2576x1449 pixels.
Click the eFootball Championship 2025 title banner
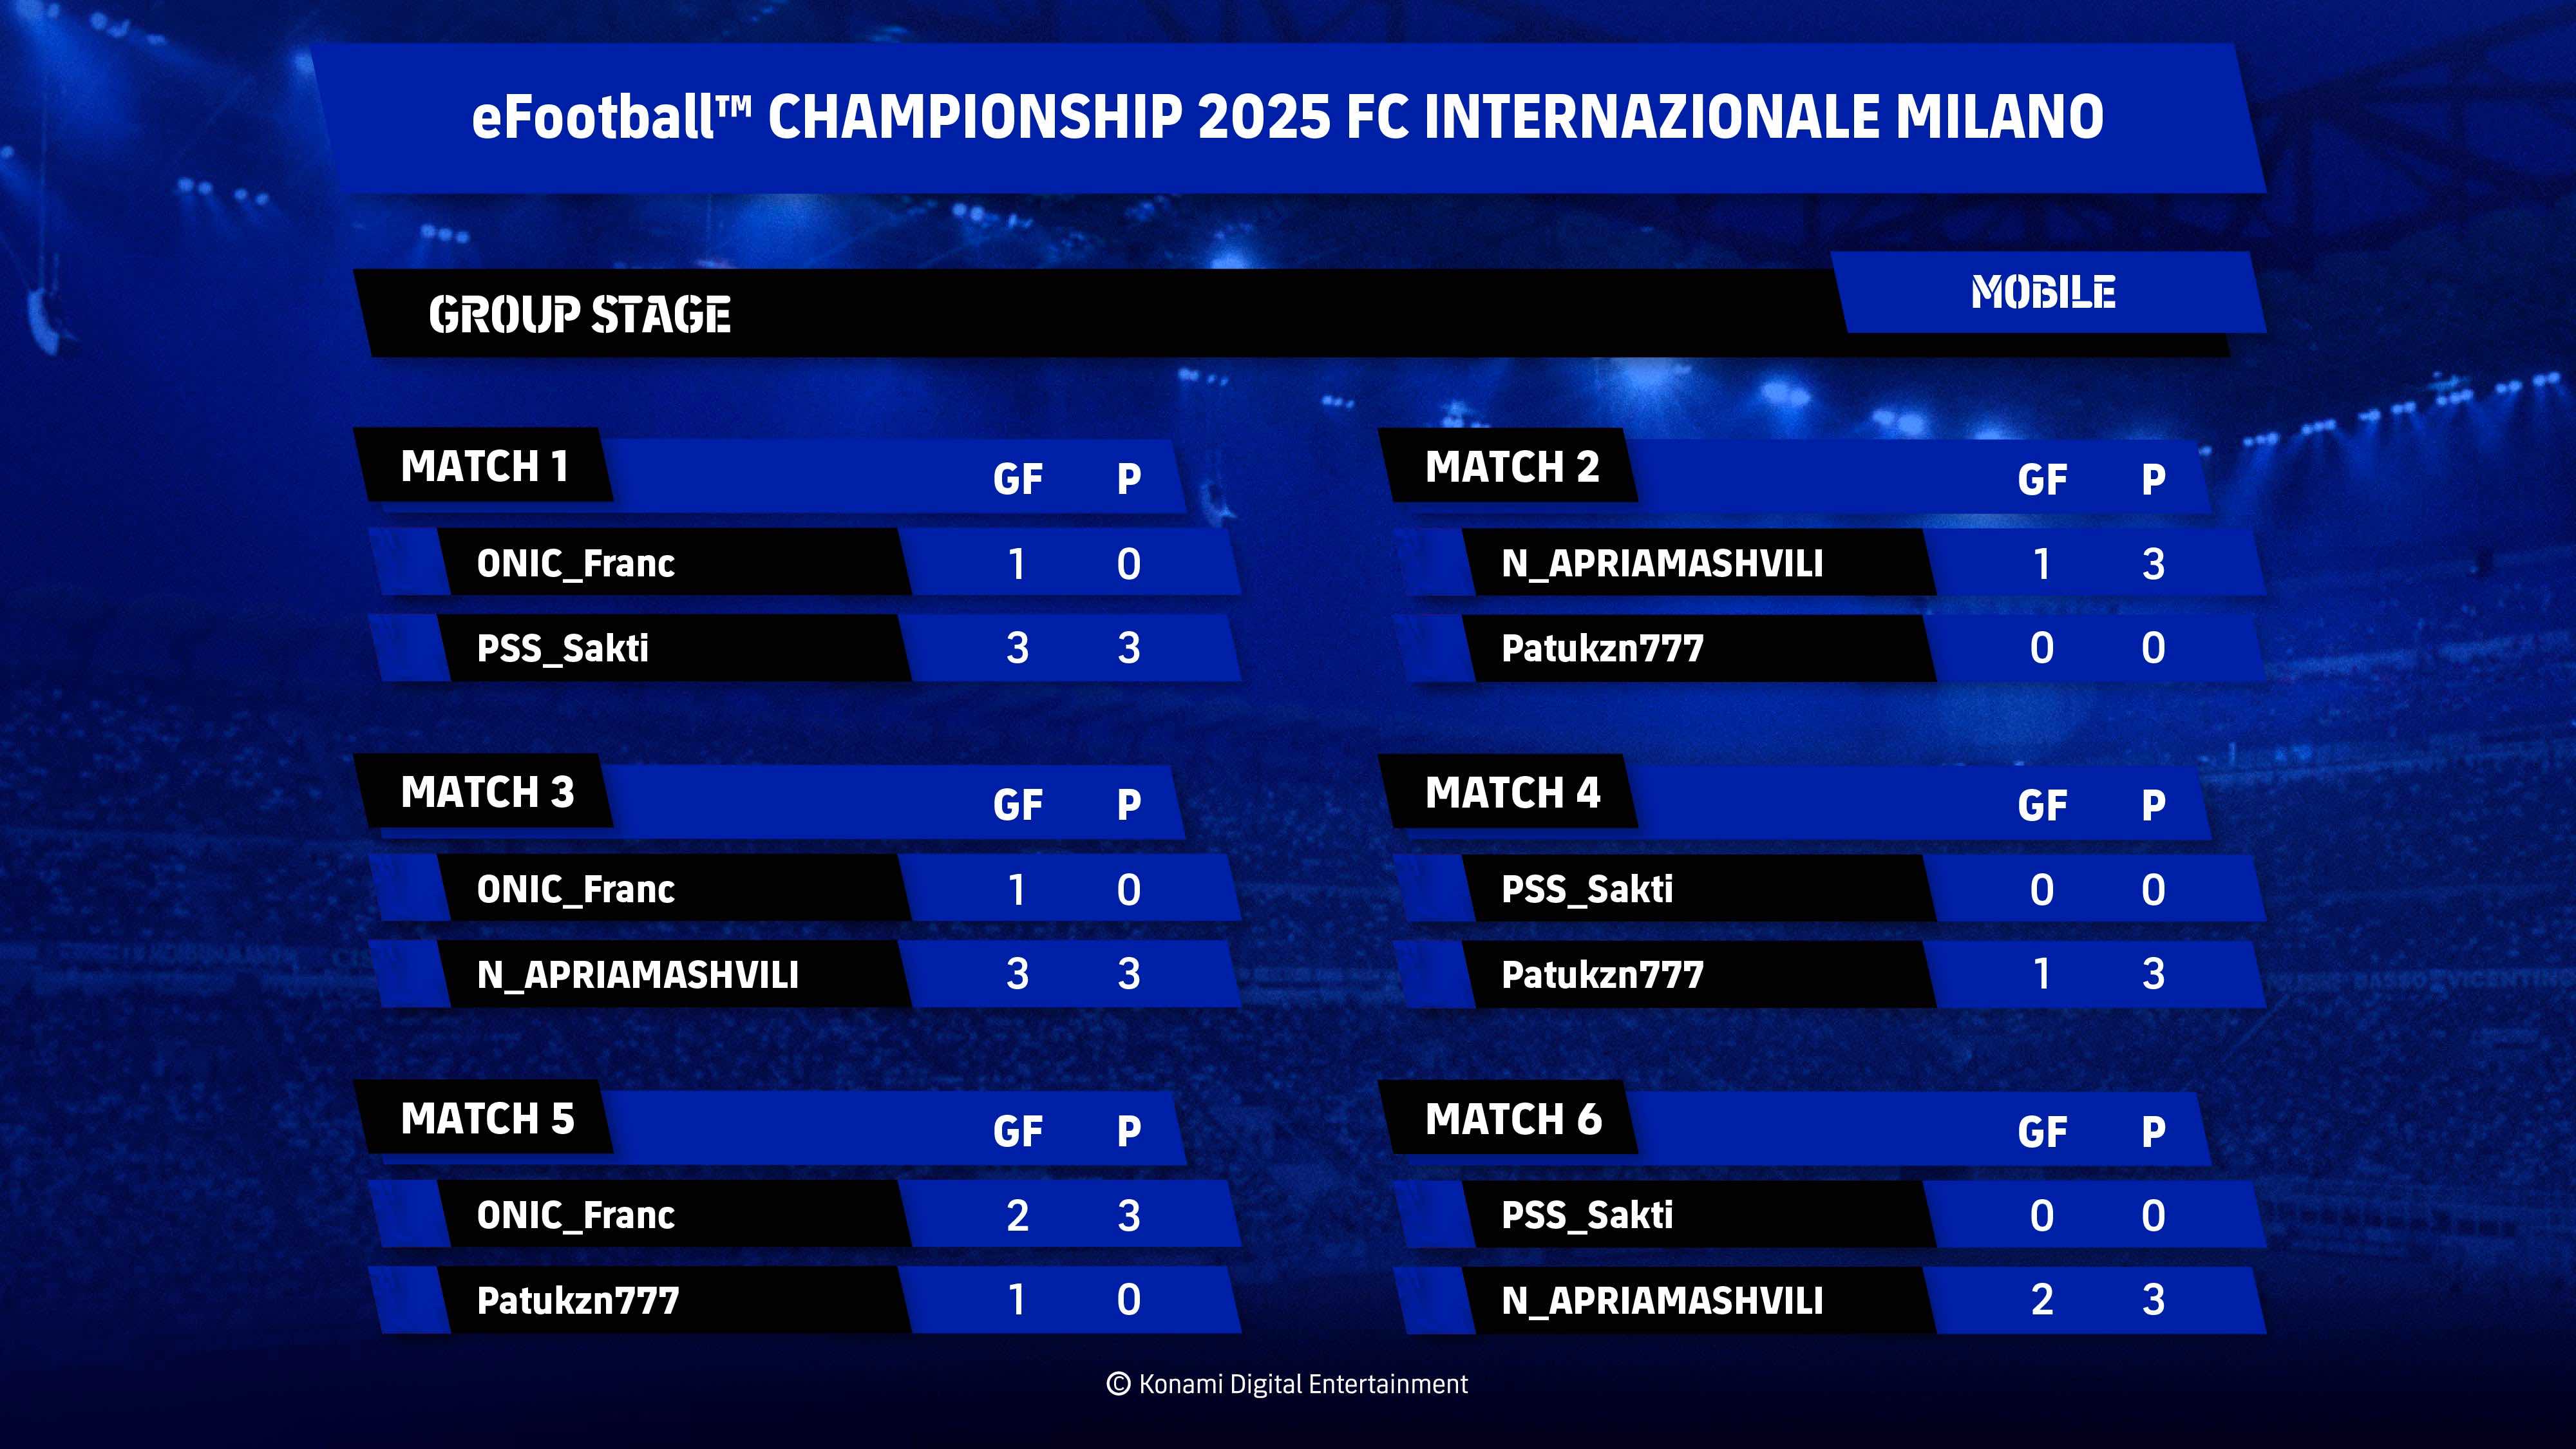coord(1288,117)
